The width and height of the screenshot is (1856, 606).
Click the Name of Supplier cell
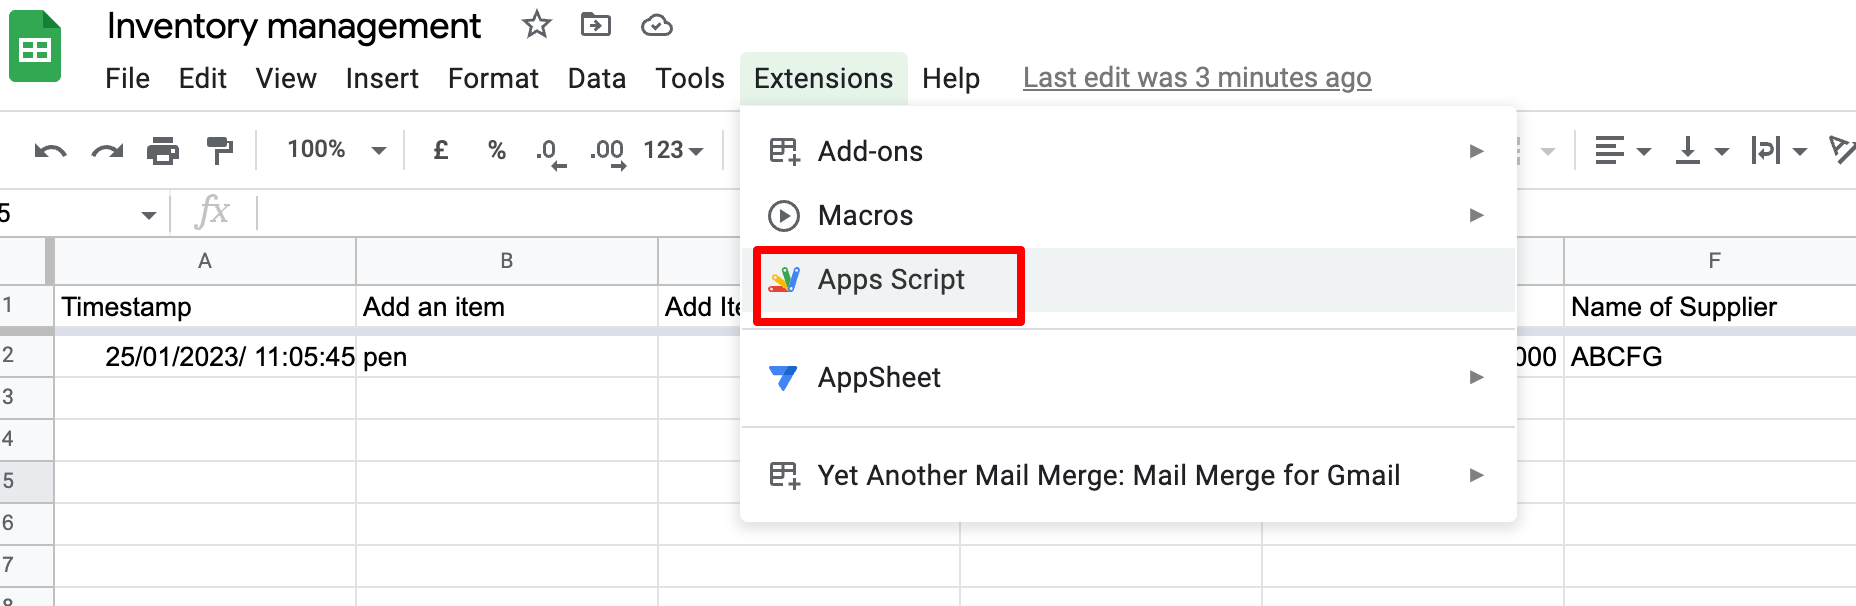tap(1710, 306)
